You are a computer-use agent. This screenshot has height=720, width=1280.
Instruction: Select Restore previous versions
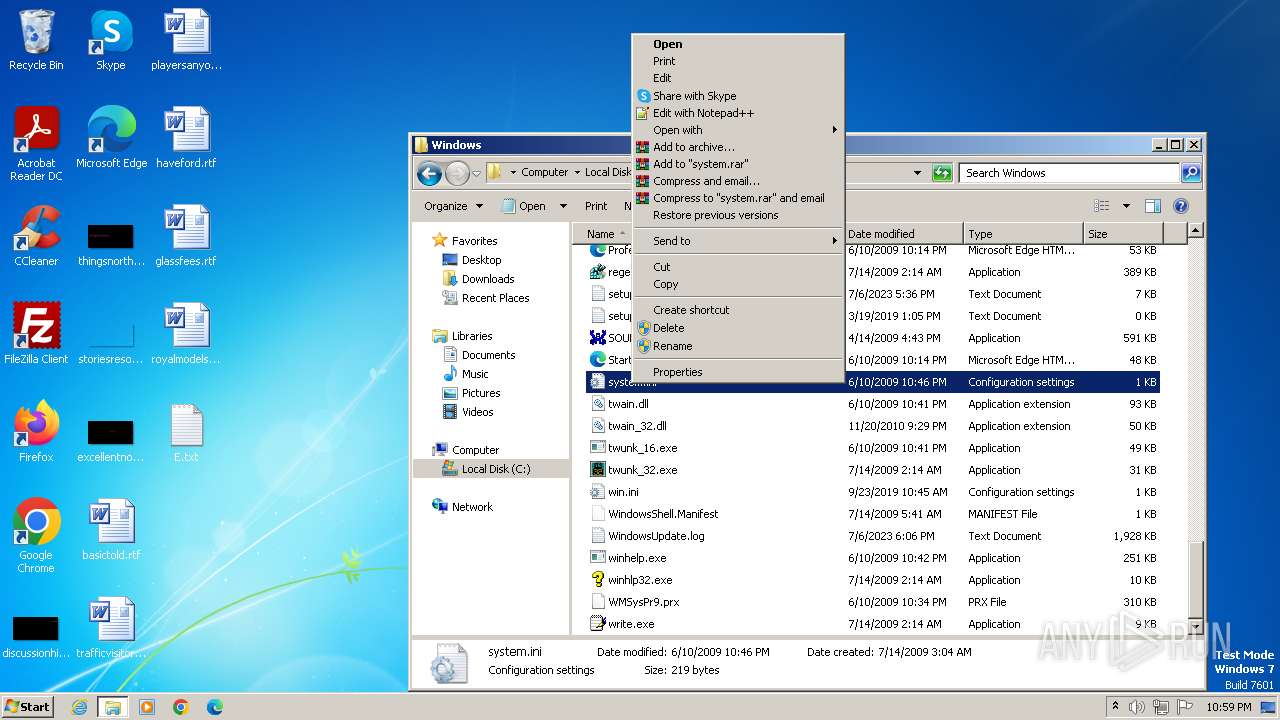point(738,215)
